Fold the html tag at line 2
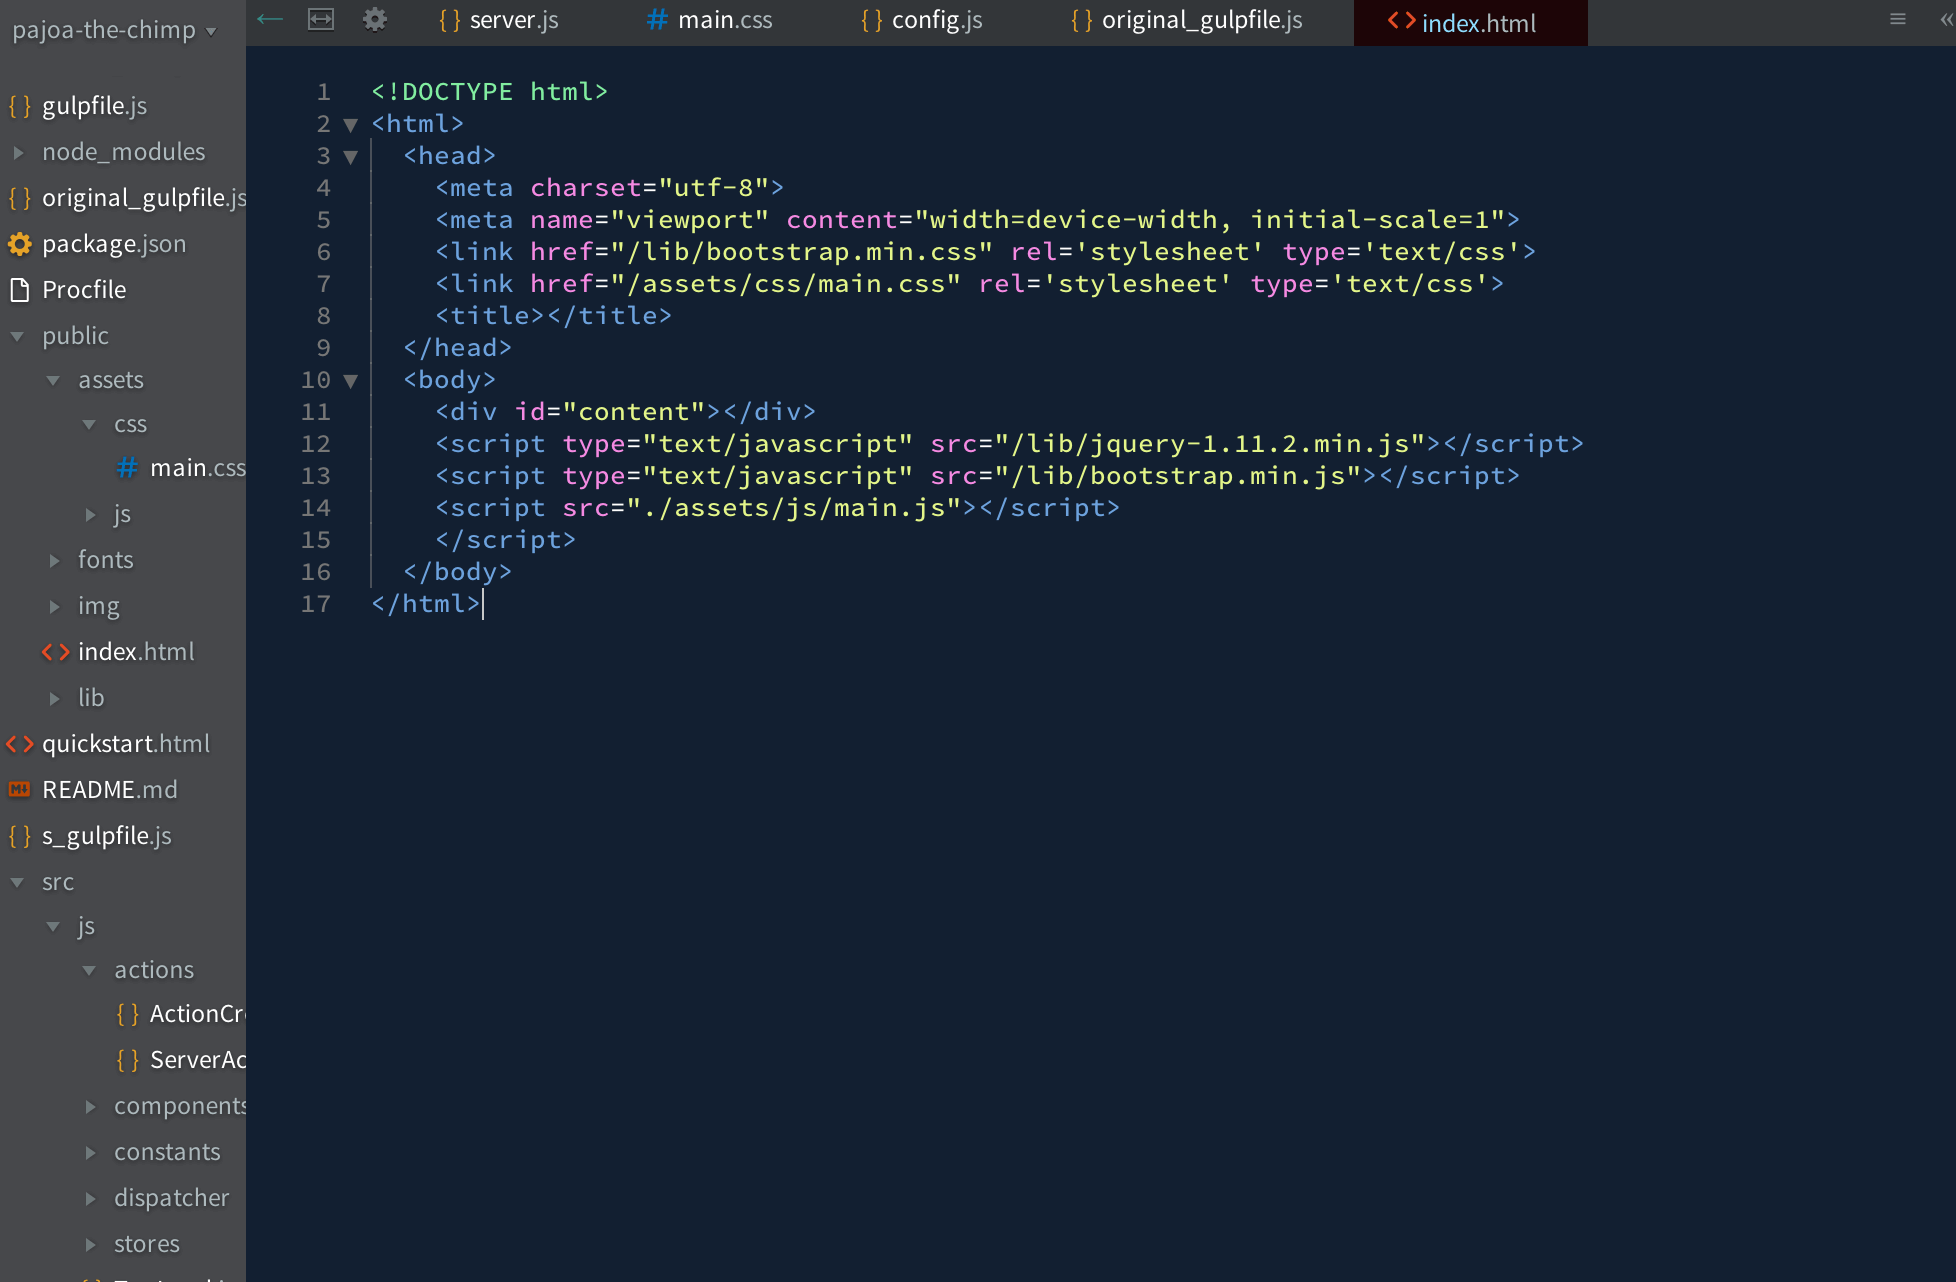This screenshot has height=1282, width=1956. [351, 124]
